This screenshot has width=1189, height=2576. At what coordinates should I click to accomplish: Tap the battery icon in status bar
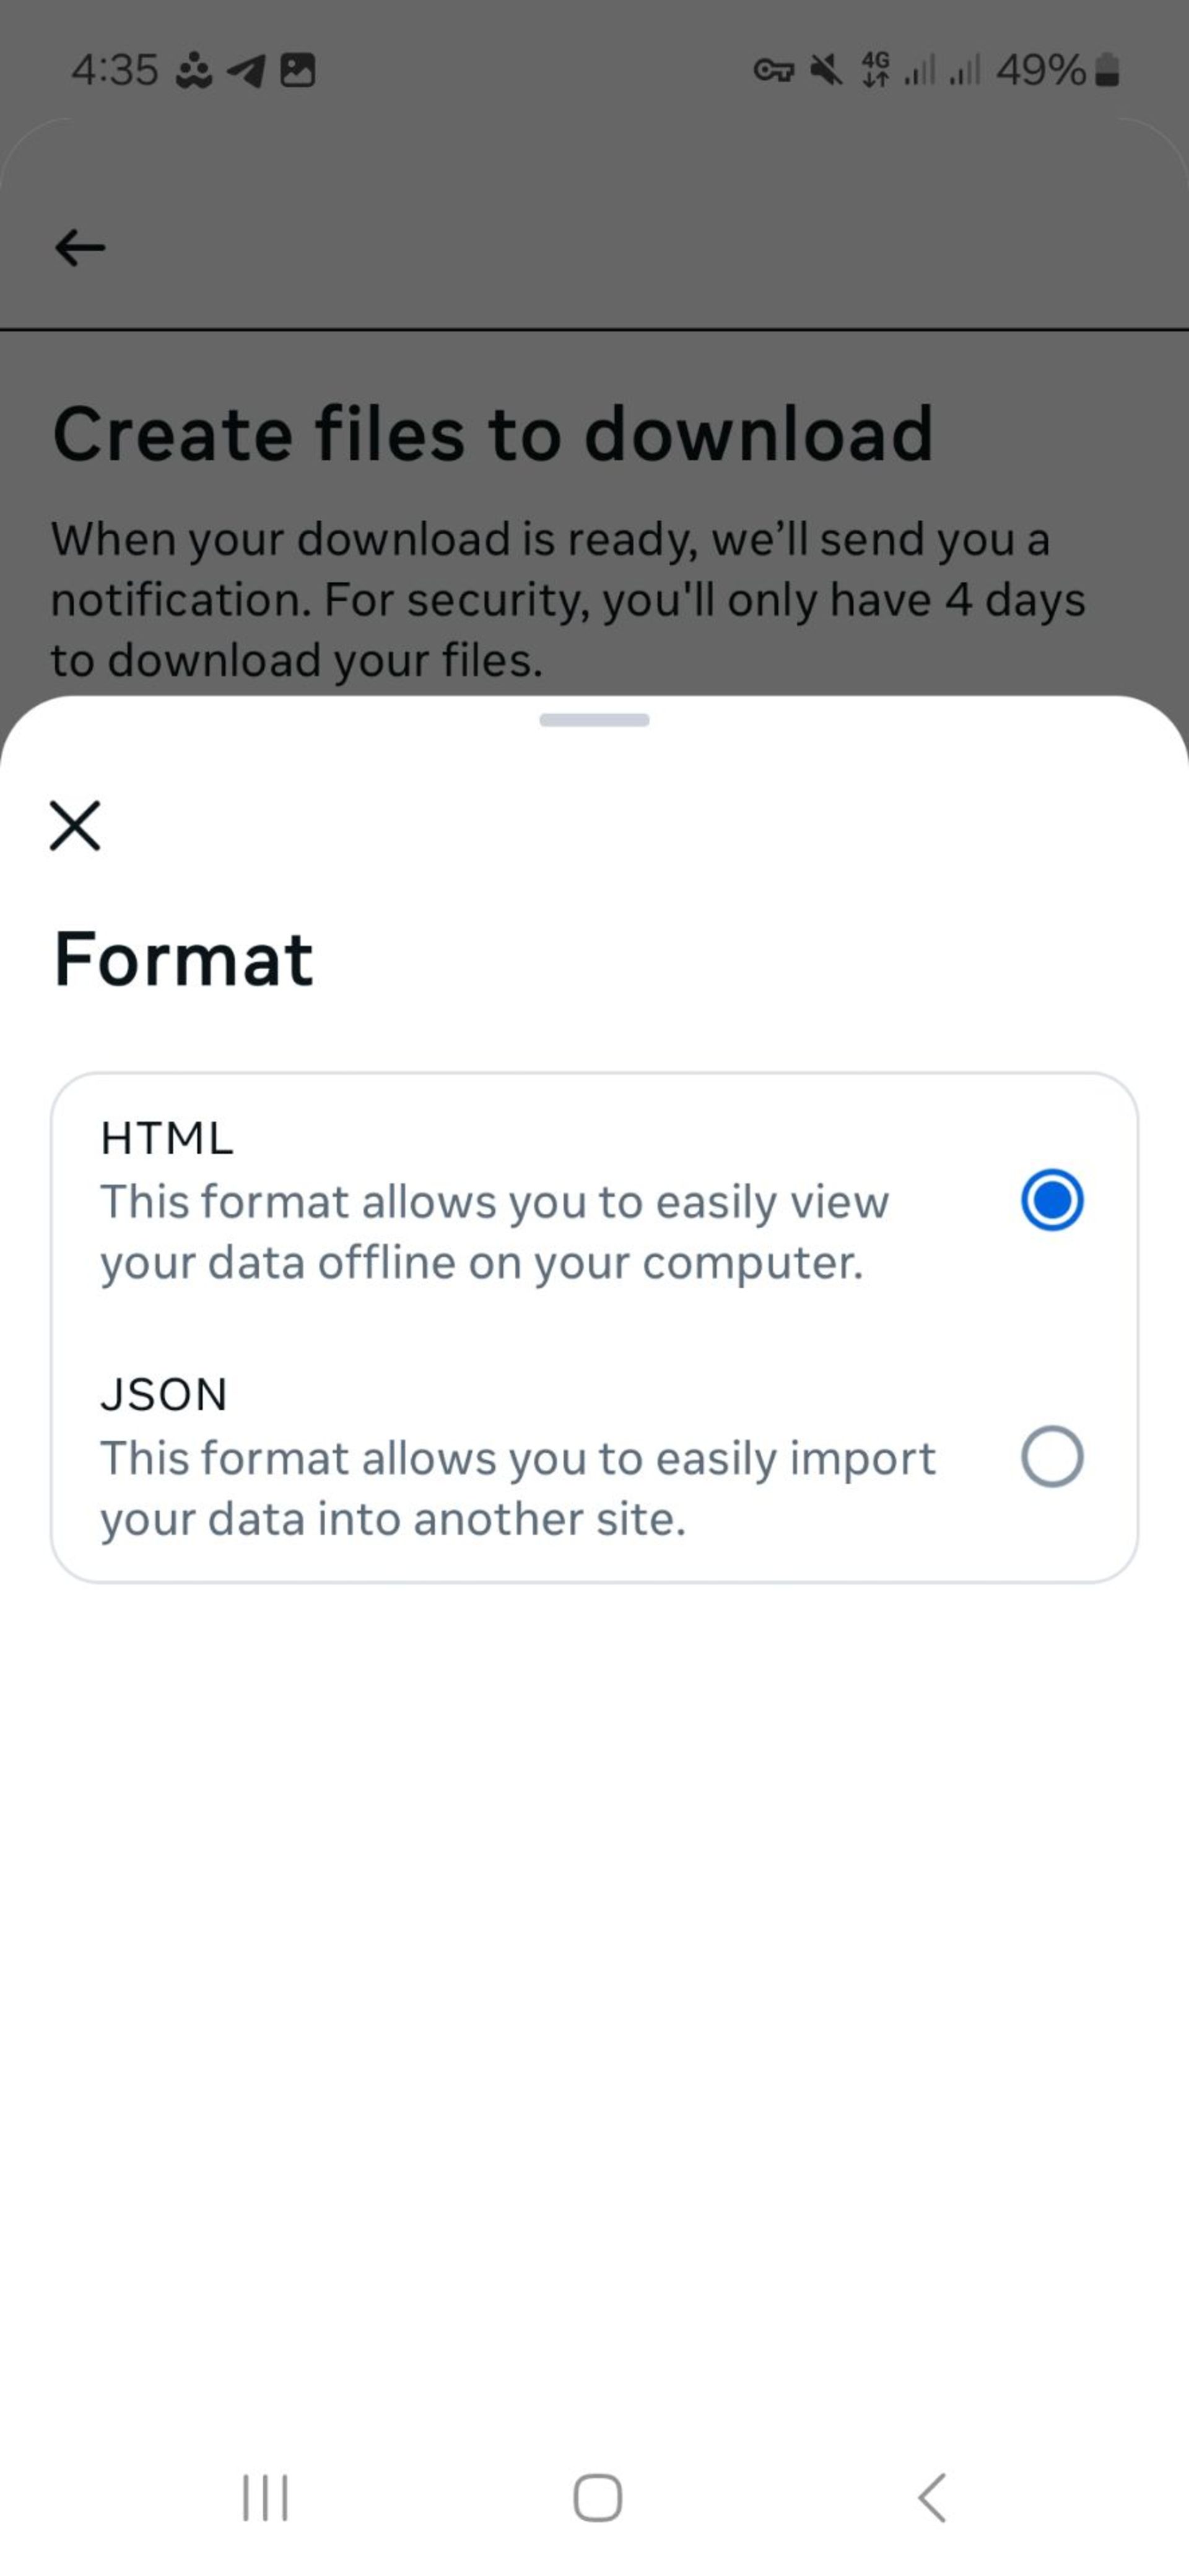pyautogui.click(x=1107, y=70)
